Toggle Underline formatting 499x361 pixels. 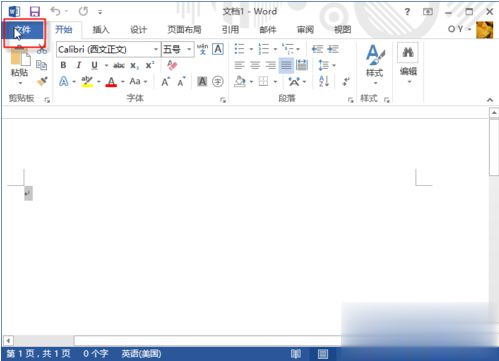(94, 65)
